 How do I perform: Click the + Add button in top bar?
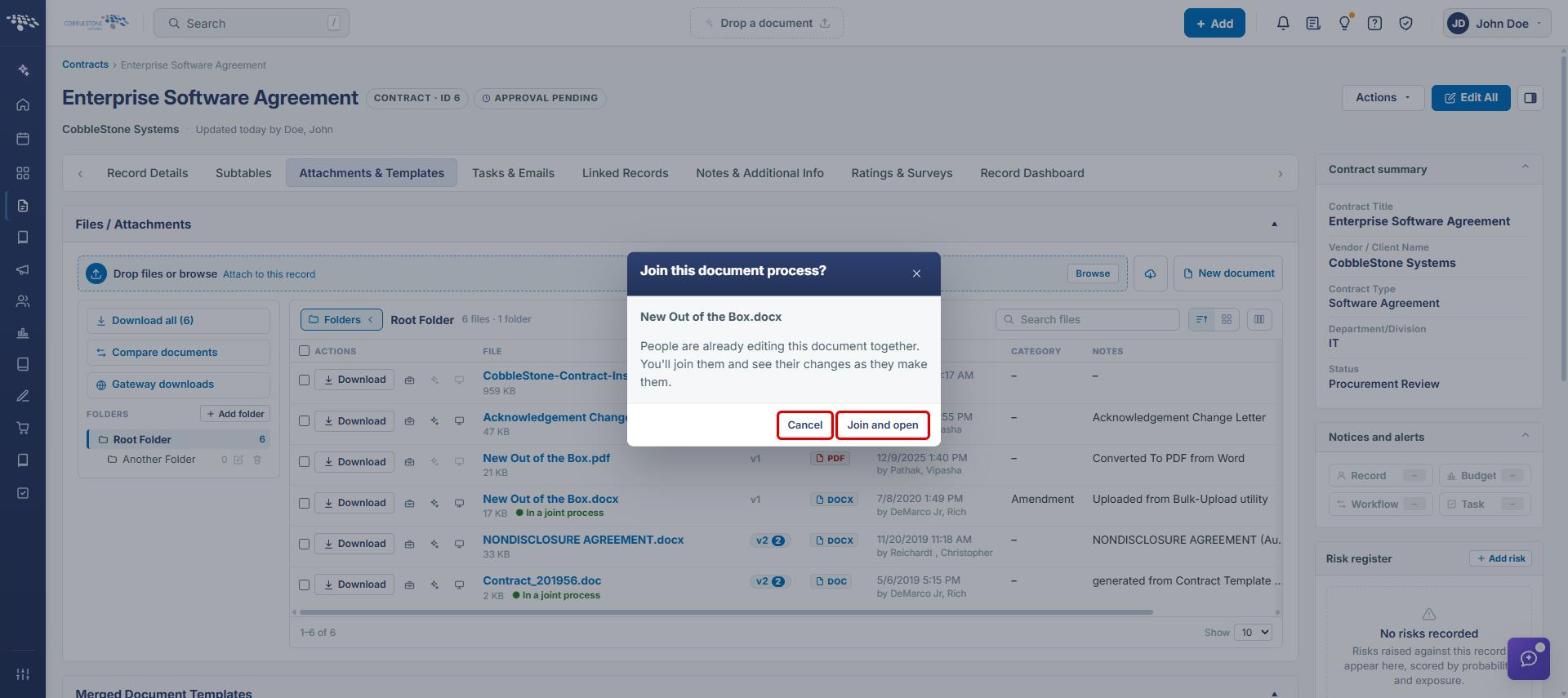1214,23
